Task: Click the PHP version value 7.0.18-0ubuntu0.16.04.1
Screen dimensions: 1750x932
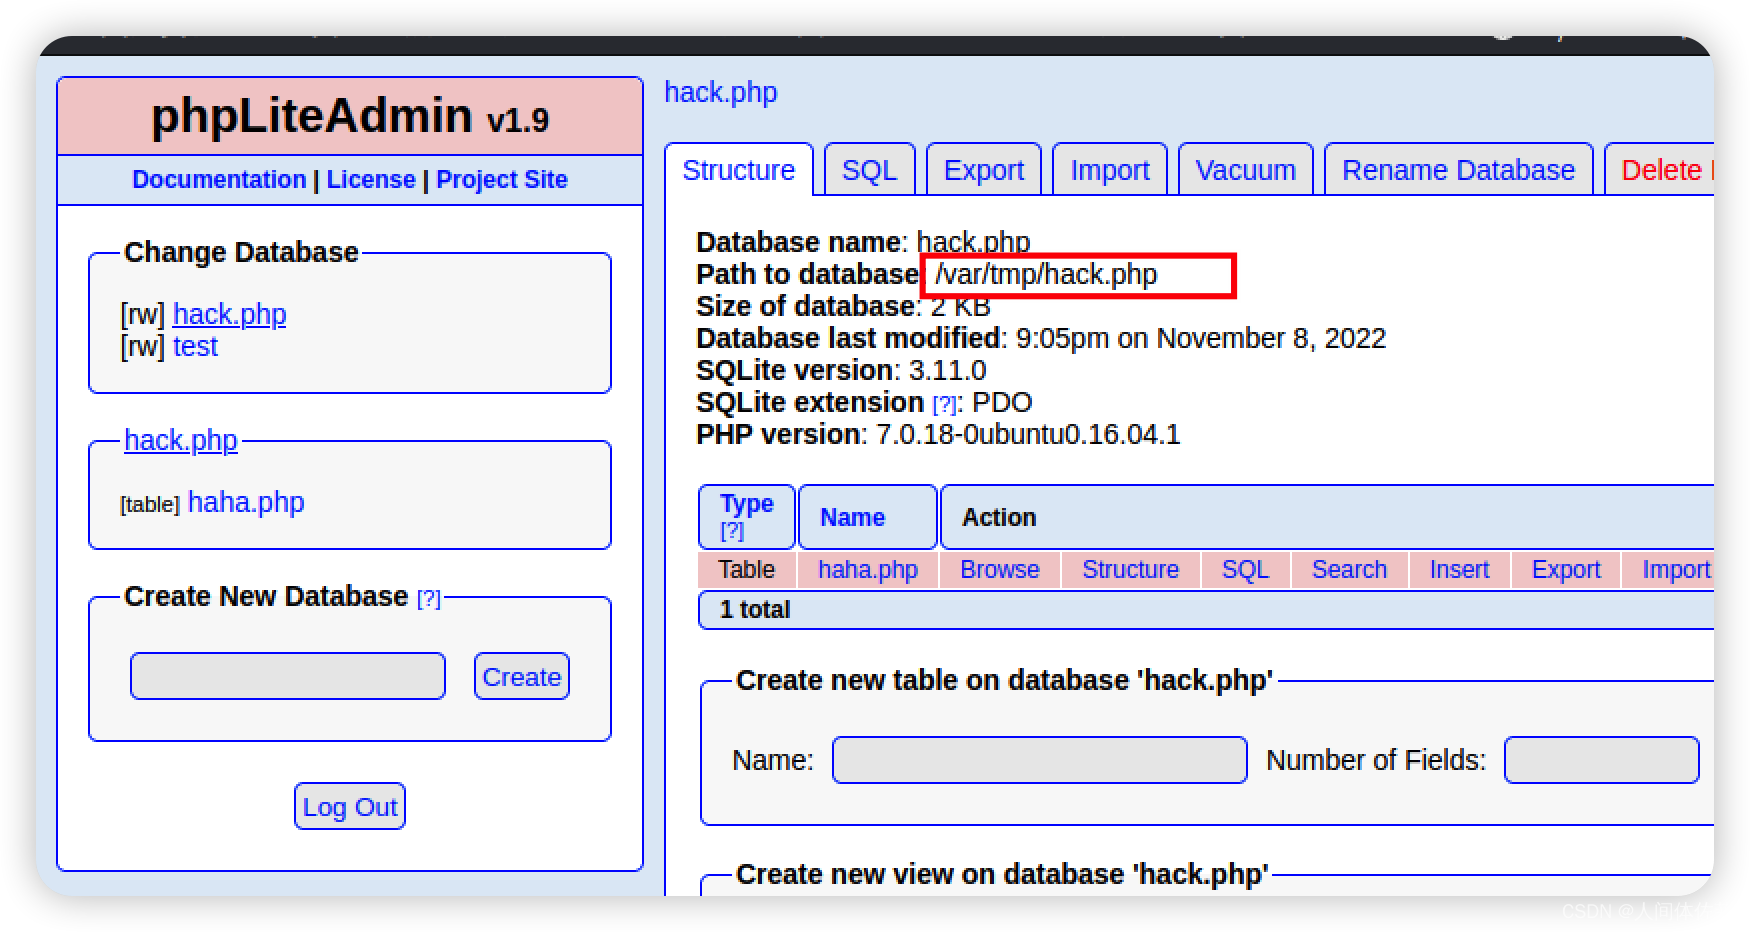Action: coord(1028,434)
